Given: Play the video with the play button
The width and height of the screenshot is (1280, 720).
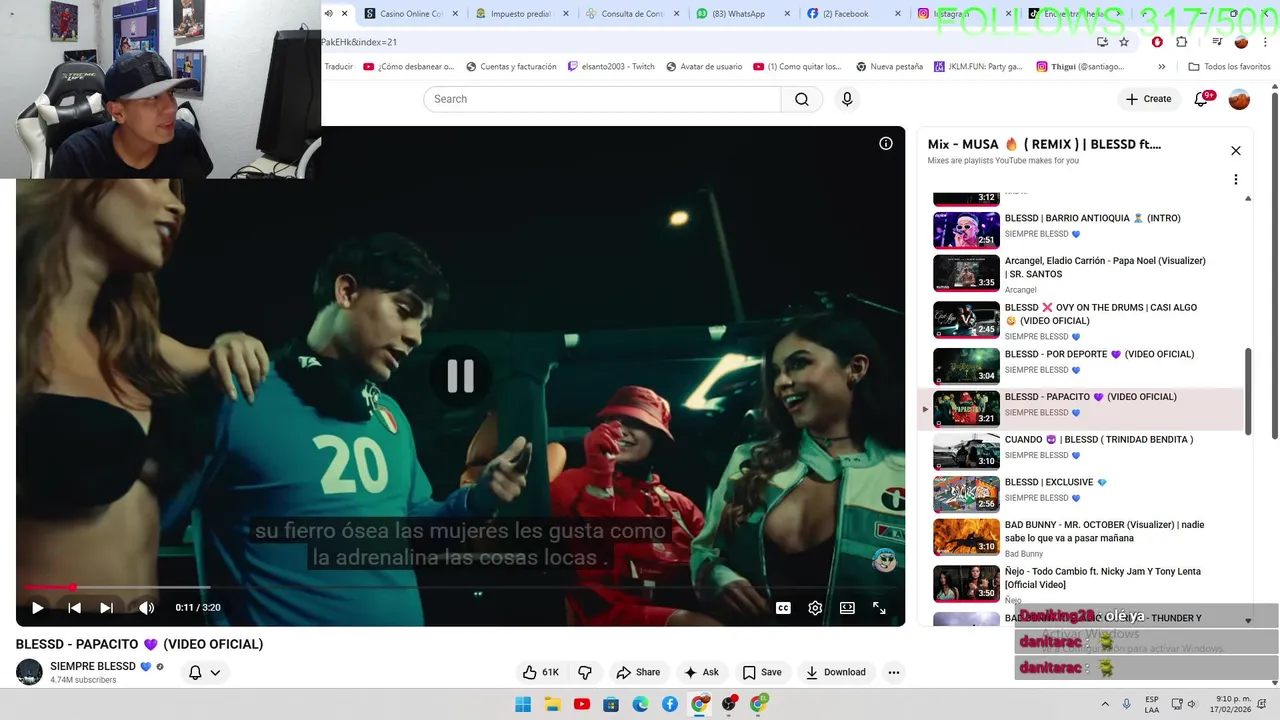Looking at the screenshot, I should pyautogui.click(x=37, y=607).
